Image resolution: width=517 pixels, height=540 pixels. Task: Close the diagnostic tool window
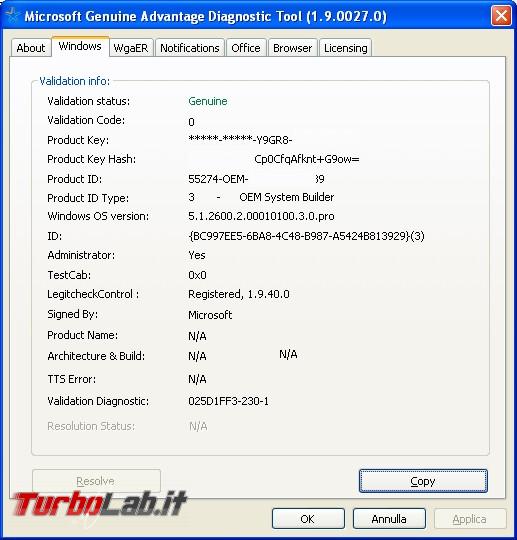pos(501,15)
